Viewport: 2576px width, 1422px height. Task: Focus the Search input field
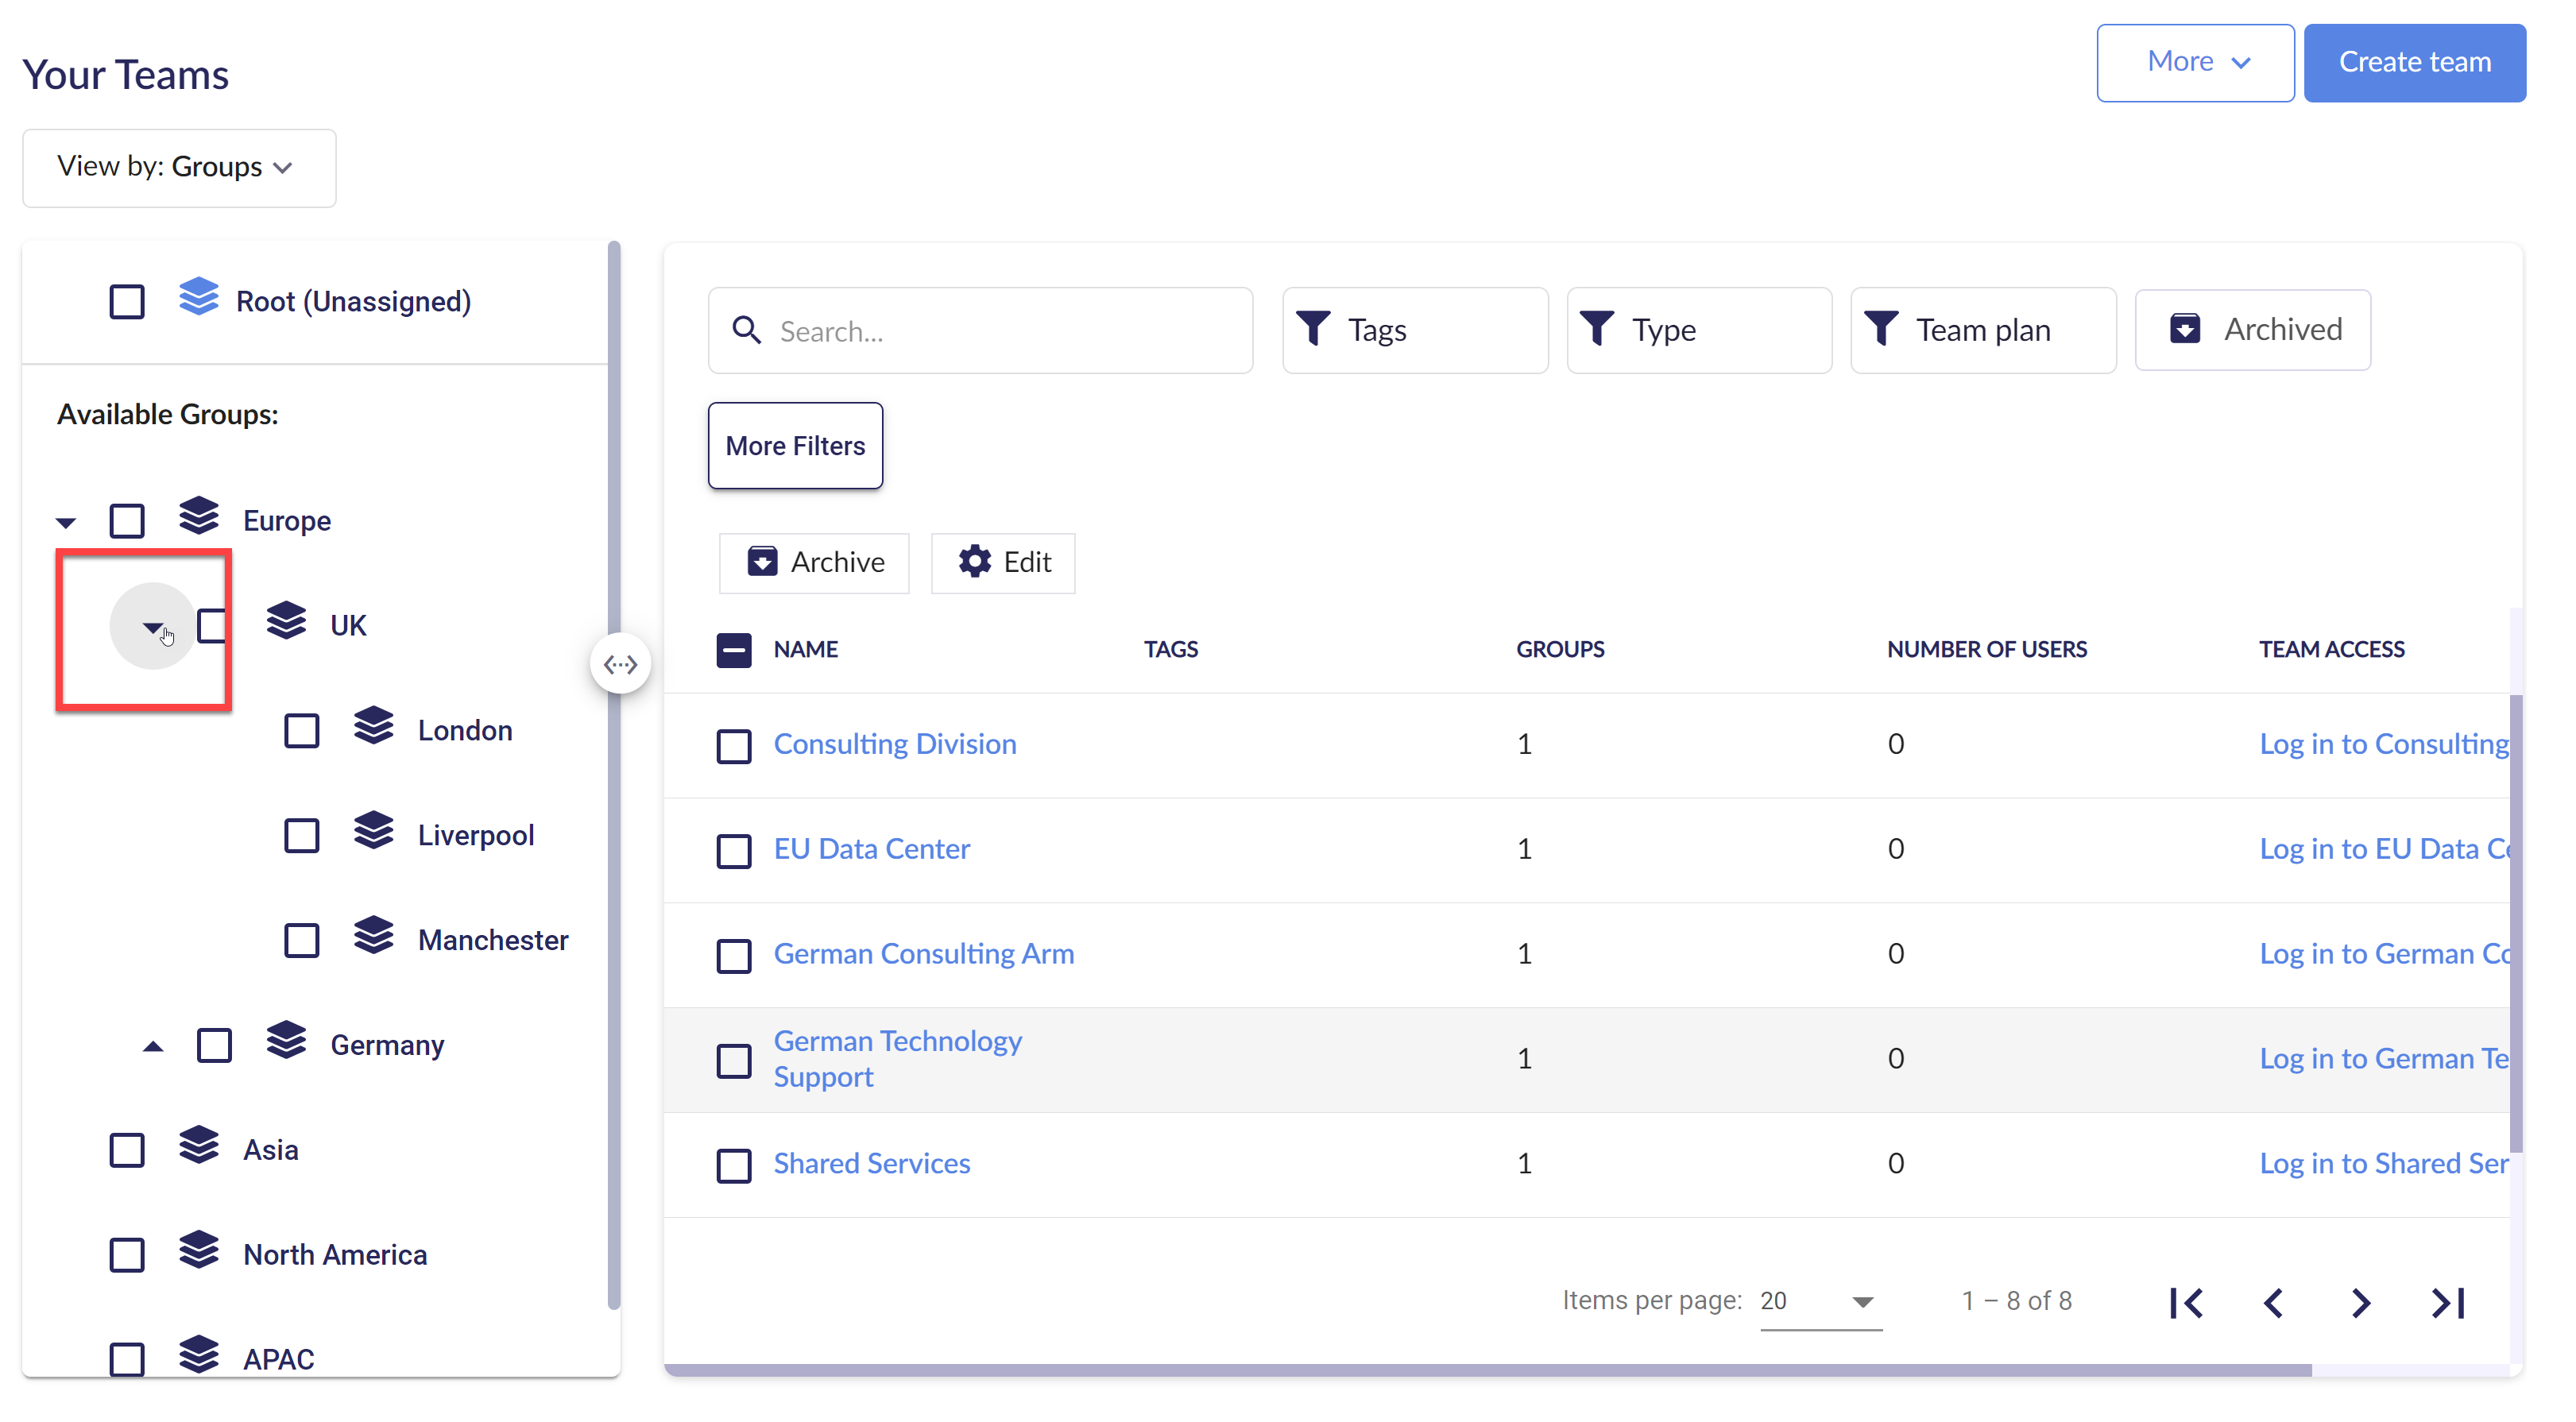[980, 330]
